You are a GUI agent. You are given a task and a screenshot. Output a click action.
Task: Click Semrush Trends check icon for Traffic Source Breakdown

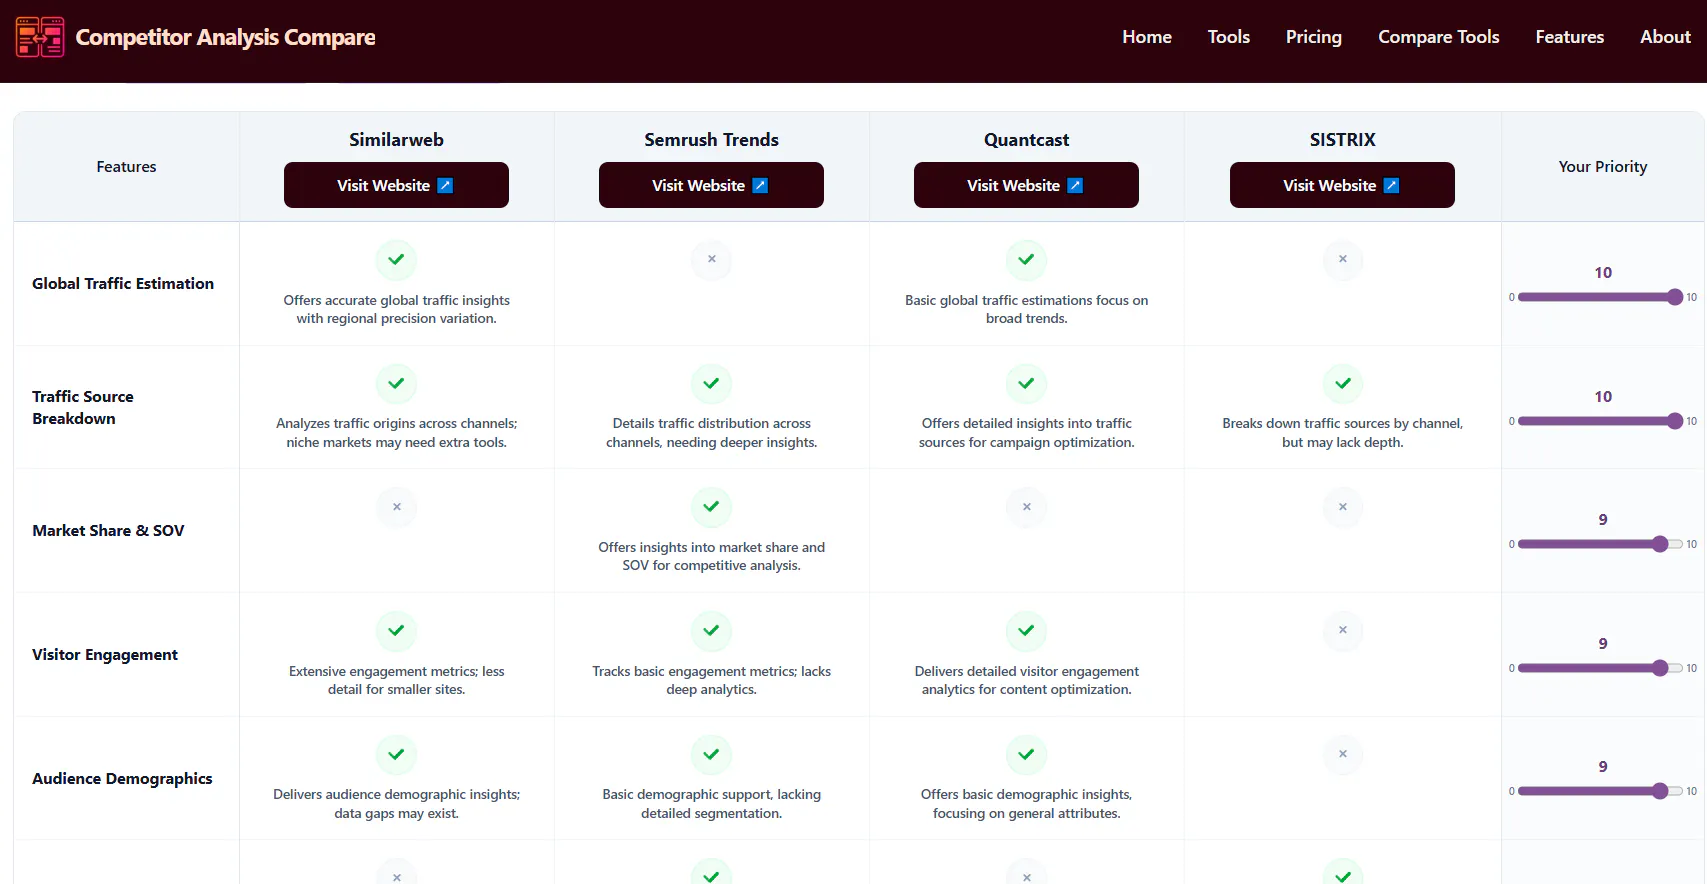[x=711, y=383]
